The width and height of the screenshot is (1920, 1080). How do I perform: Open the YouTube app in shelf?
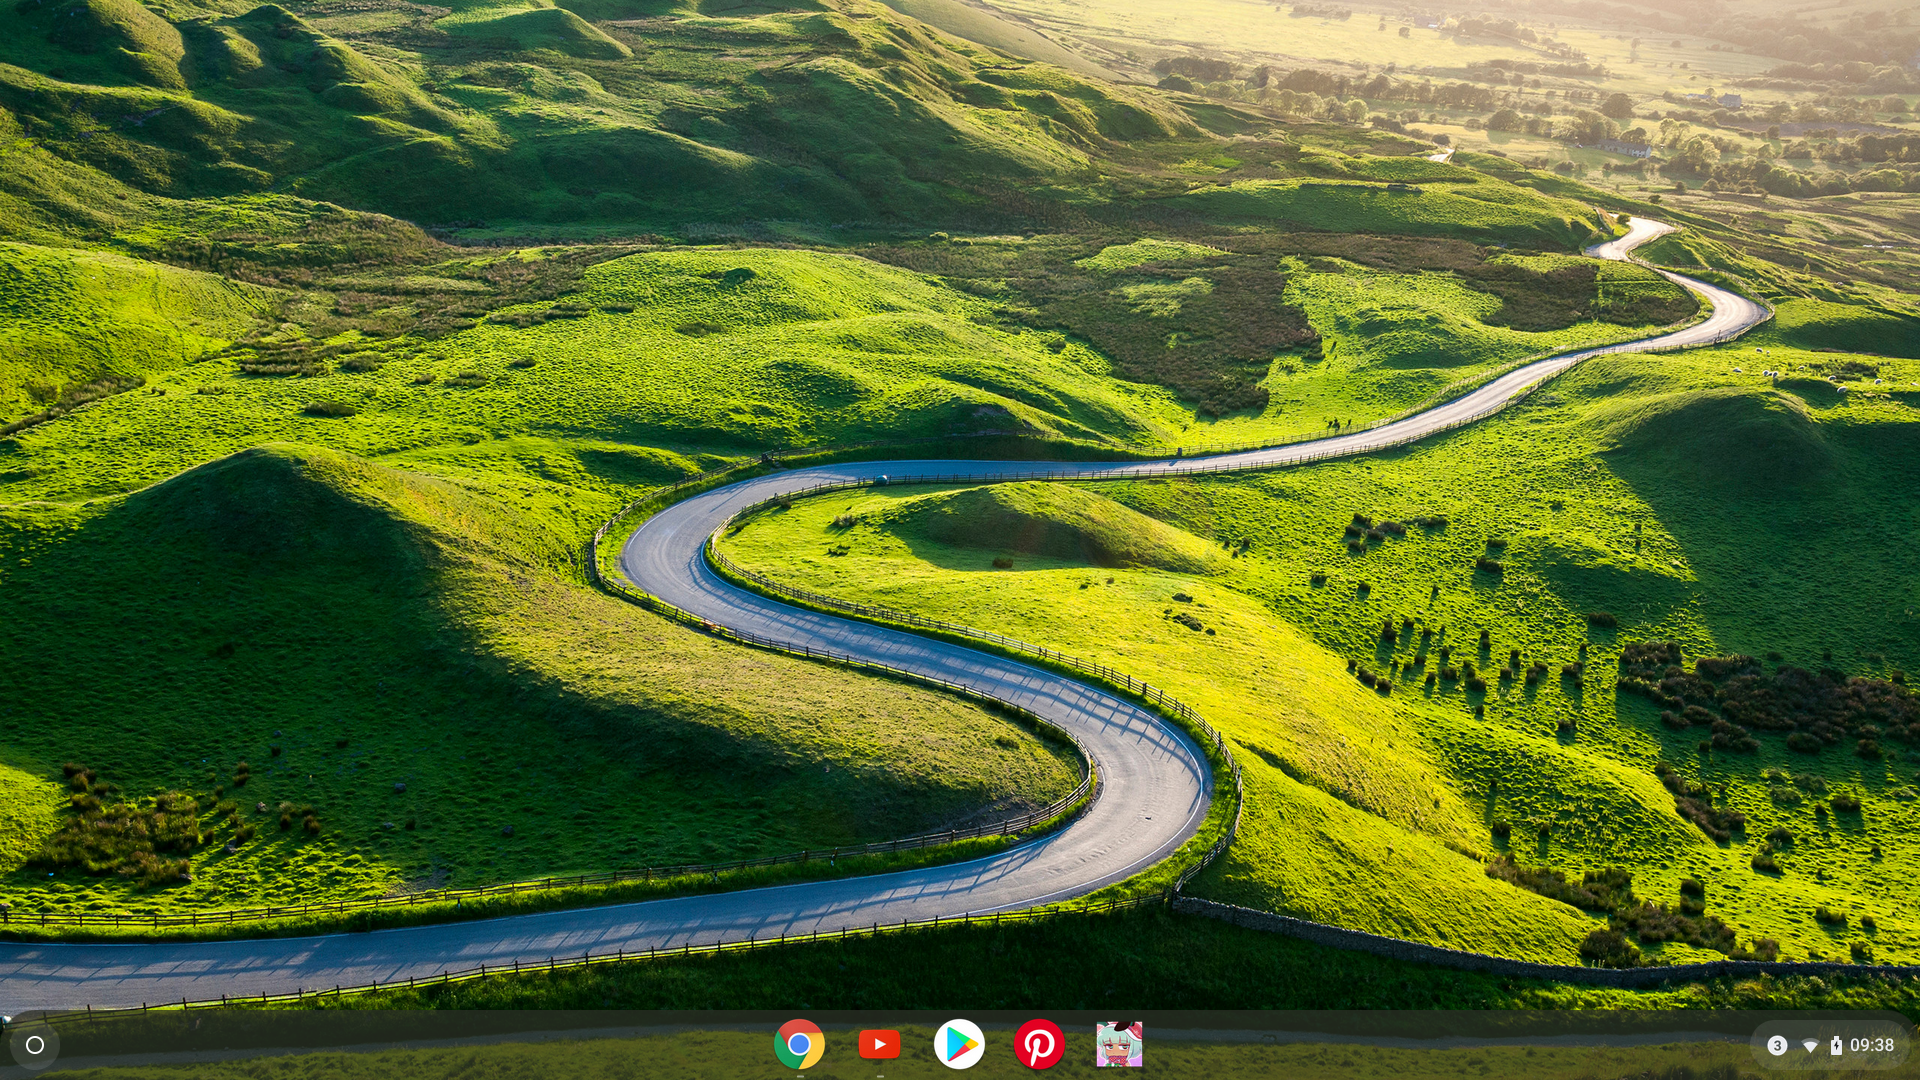(879, 1045)
